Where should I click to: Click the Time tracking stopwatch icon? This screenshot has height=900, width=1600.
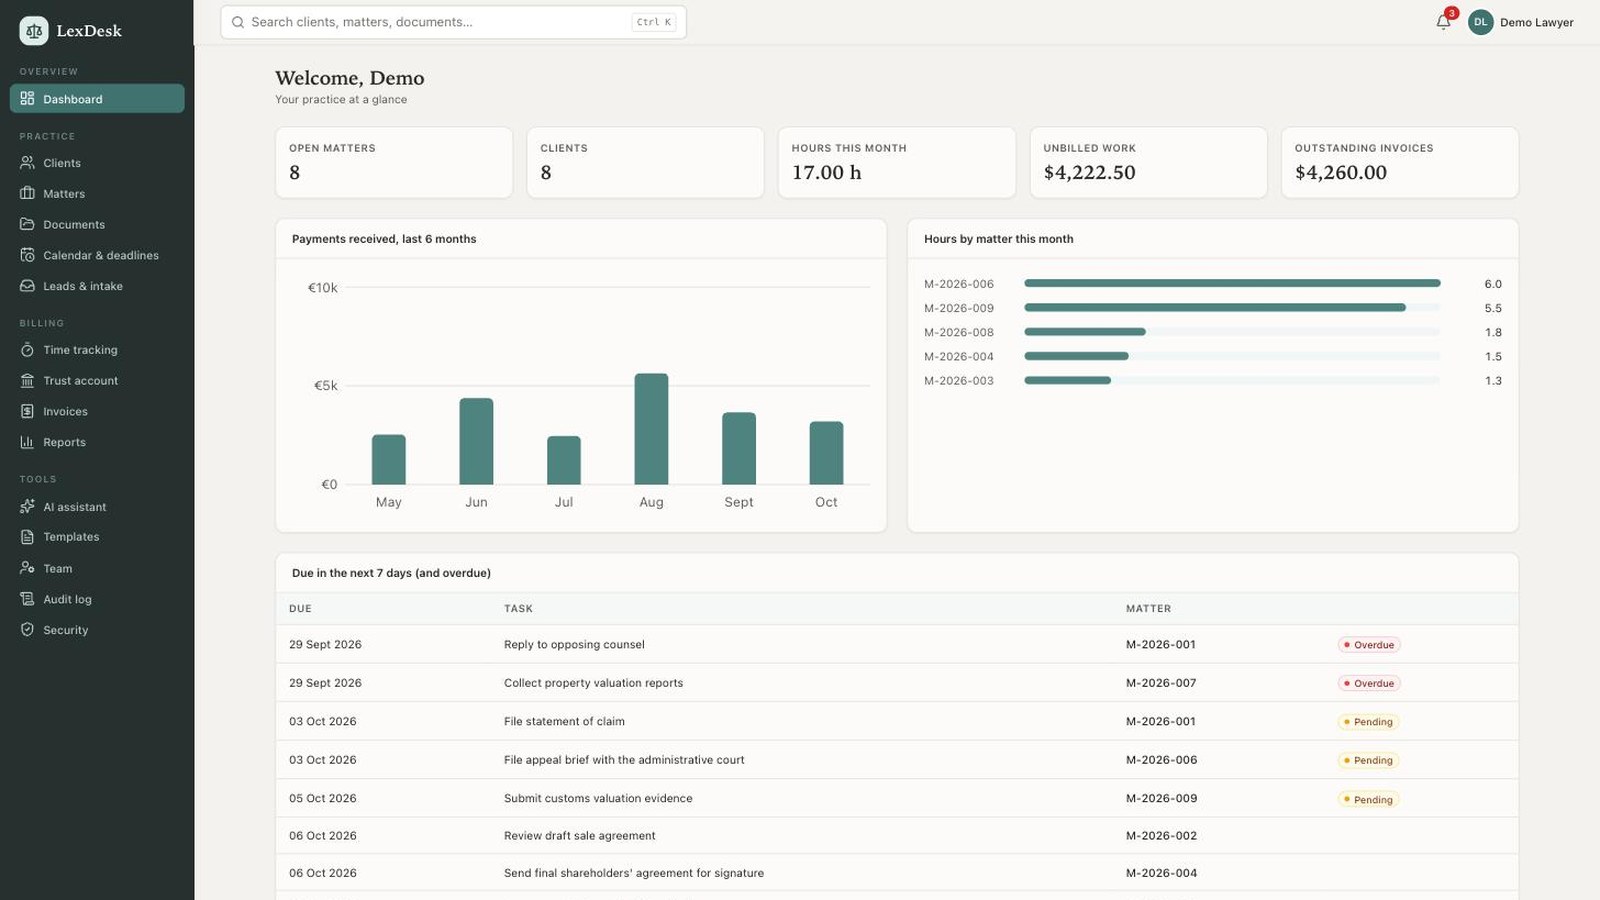point(27,350)
